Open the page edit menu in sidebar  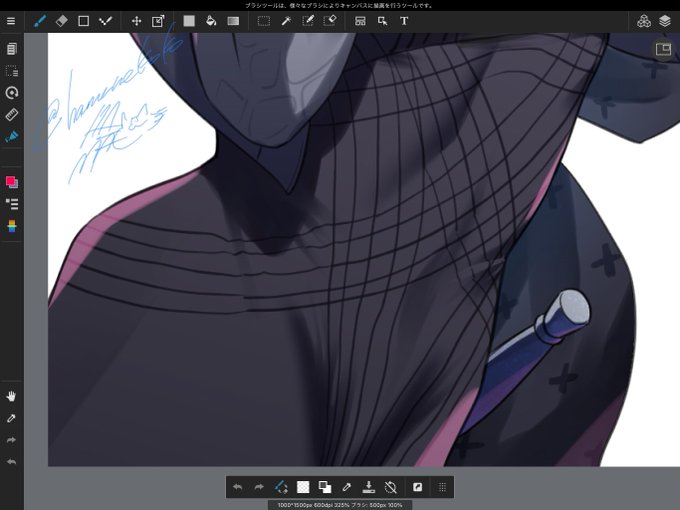[x=12, y=49]
